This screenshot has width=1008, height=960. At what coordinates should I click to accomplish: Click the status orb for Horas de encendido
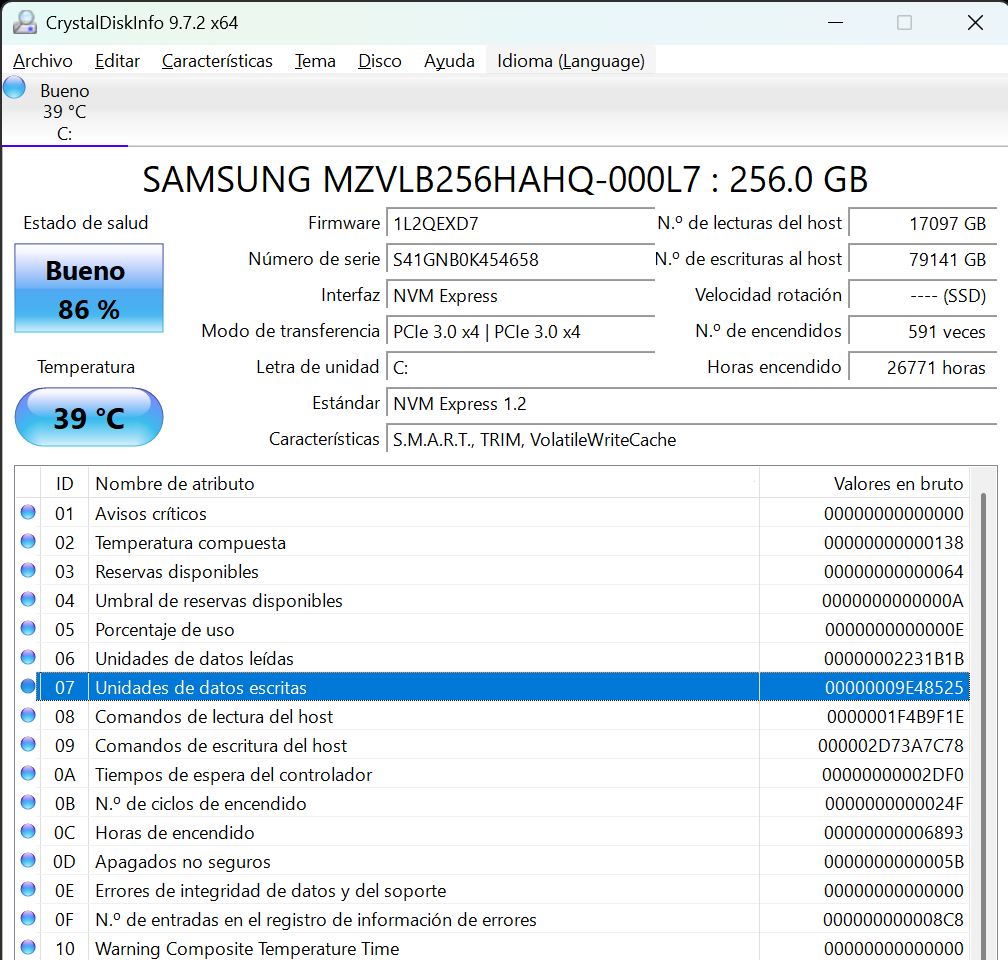tap(28, 831)
